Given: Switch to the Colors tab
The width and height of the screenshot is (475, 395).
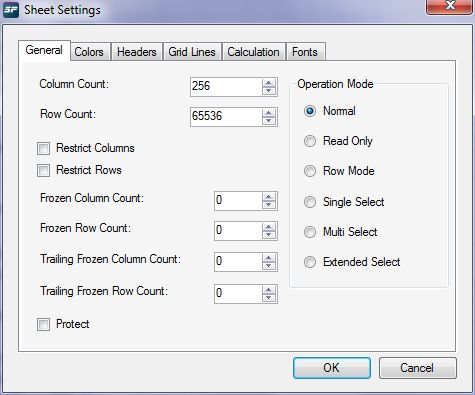Looking at the screenshot, I should click(x=90, y=52).
